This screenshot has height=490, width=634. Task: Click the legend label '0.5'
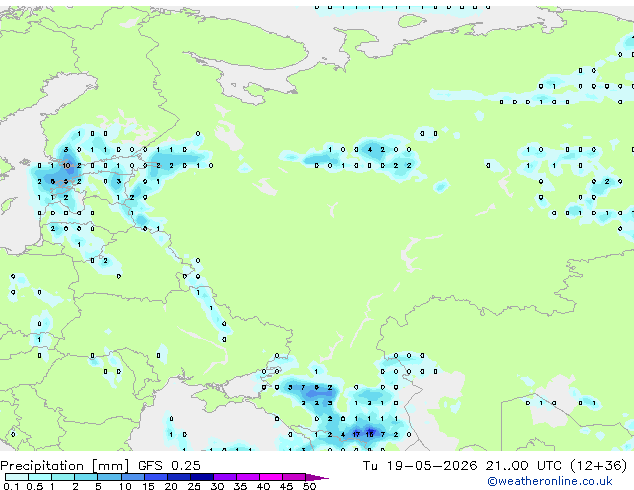34,486
